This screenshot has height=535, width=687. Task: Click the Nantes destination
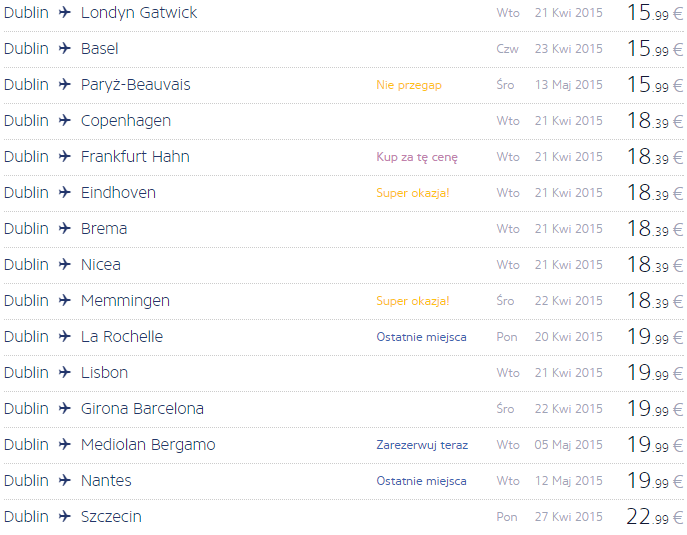(106, 480)
